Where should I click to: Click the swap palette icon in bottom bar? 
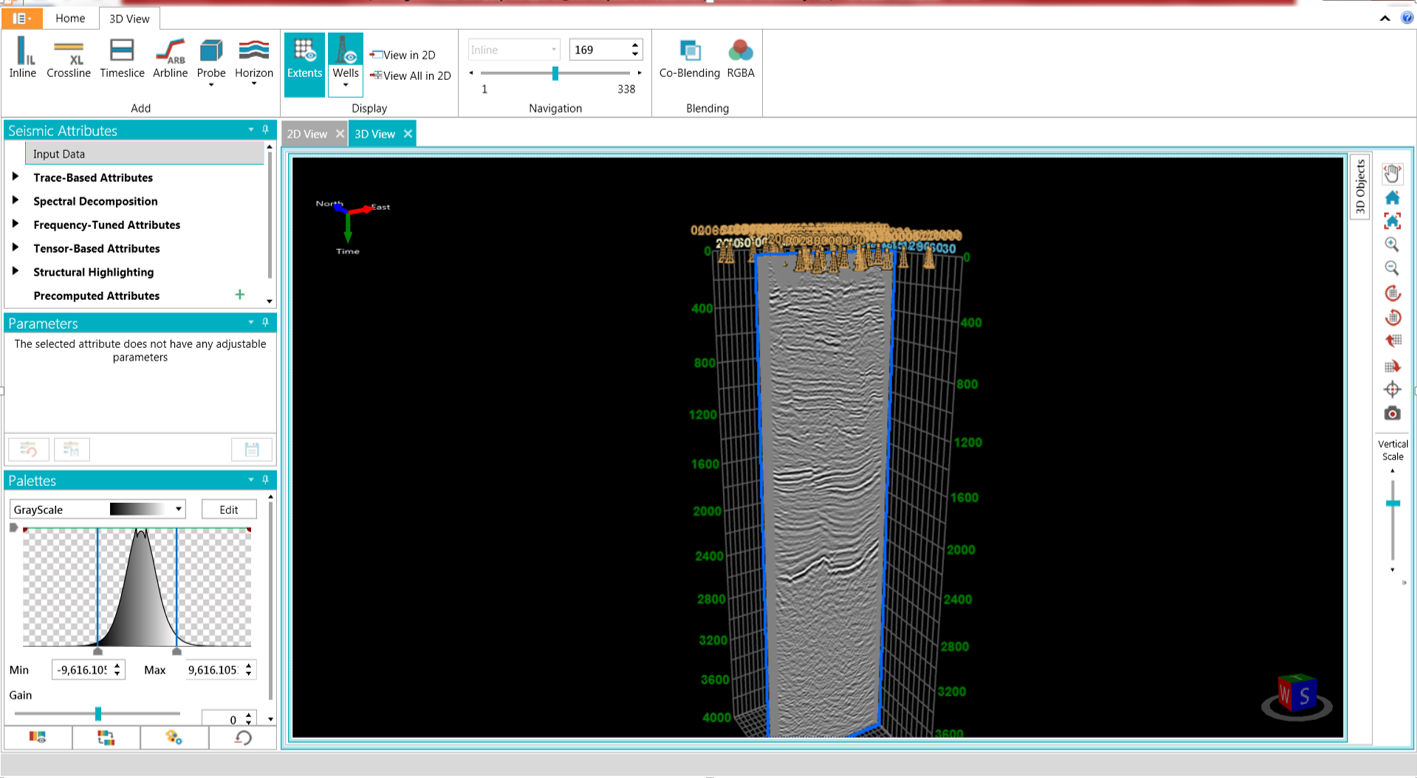coord(105,737)
